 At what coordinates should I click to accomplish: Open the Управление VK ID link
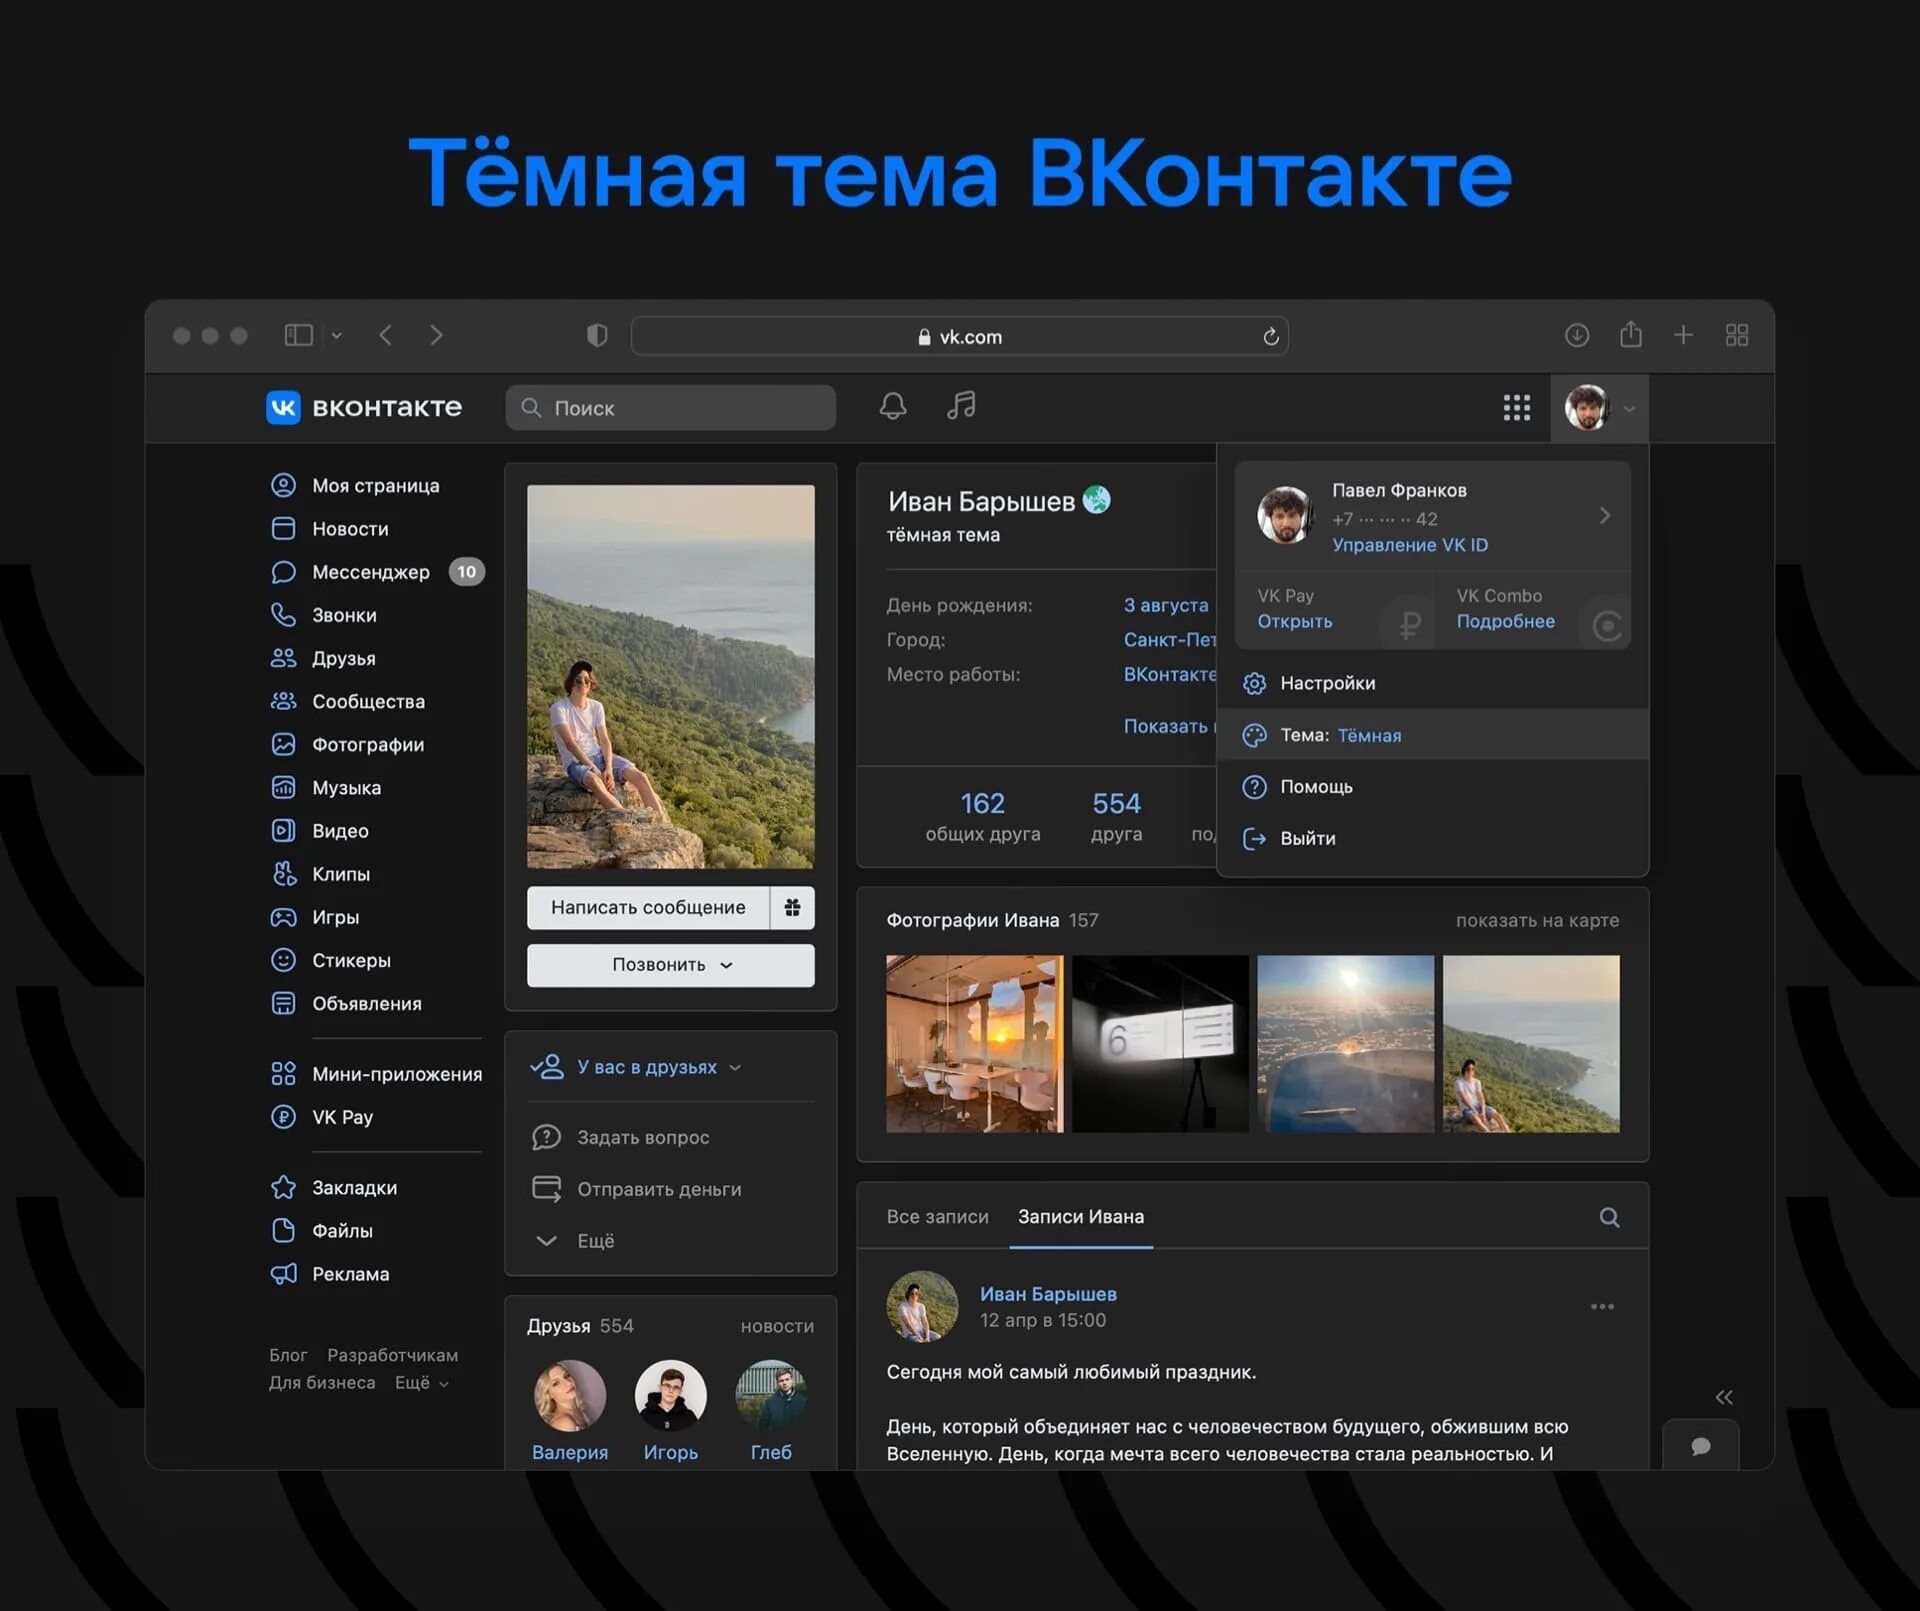1409,545
